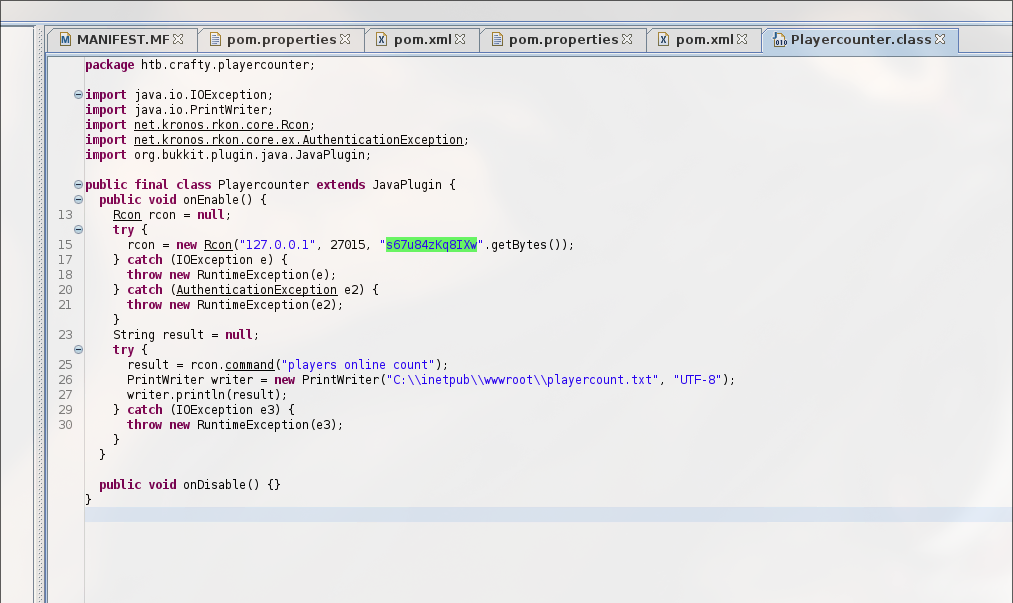
Task: Switch to the second pom.xml tab
Action: (x=704, y=40)
